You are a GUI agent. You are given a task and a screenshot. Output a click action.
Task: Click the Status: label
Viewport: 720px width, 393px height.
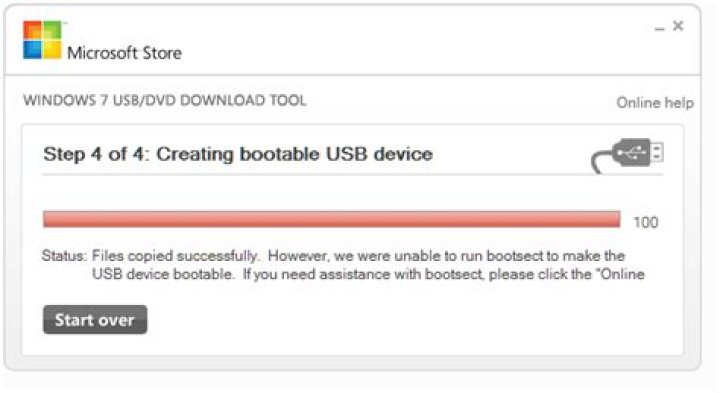coord(64,256)
